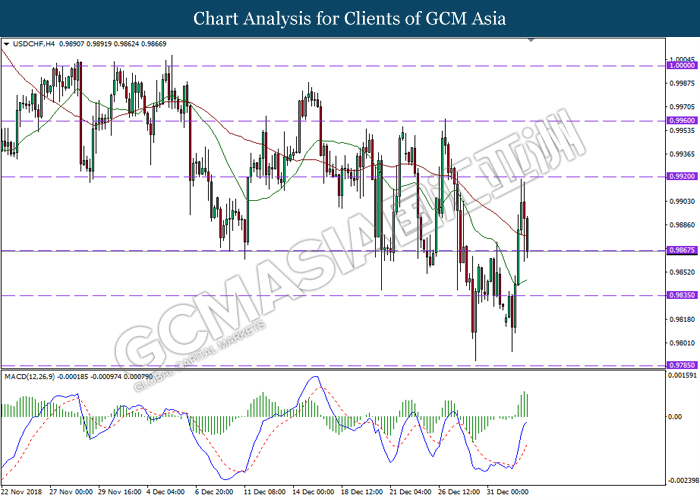Select the 0.97850 support level label
This screenshot has width=700, height=500.
point(682,365)
